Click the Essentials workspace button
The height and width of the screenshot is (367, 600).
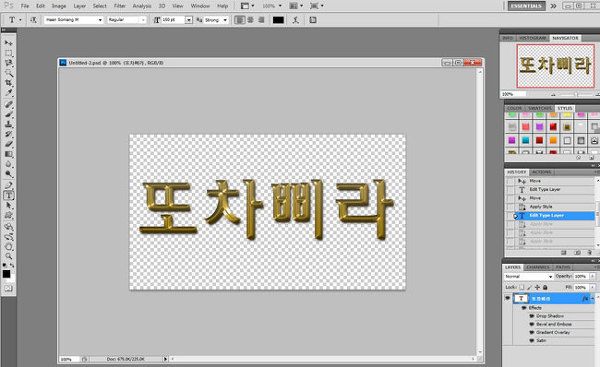(x=527, y=6)
